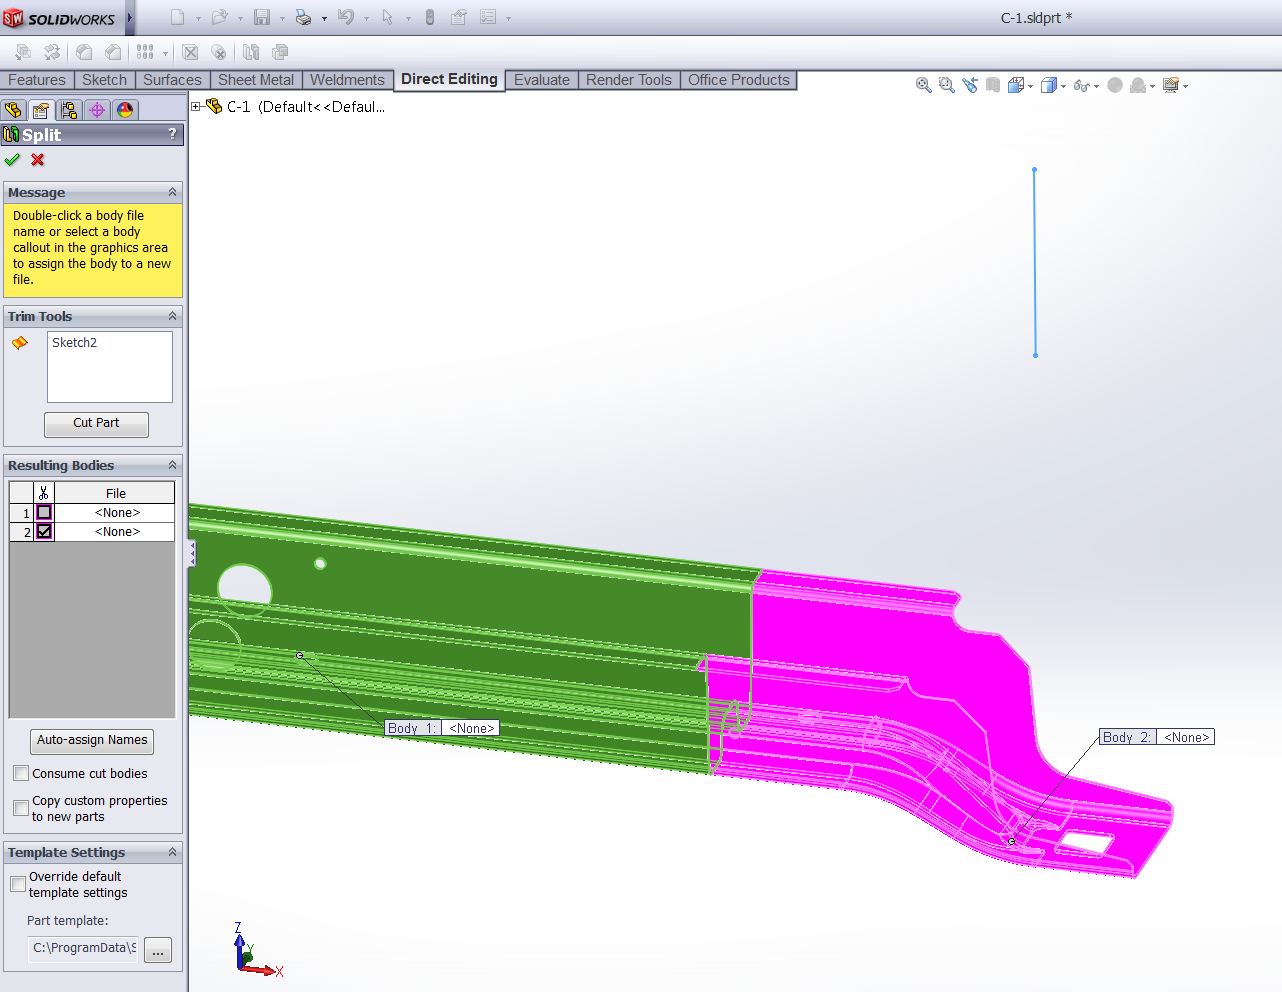The image size is (1282, 992).
Task: Click the Previous View icon
Action: 970,86
